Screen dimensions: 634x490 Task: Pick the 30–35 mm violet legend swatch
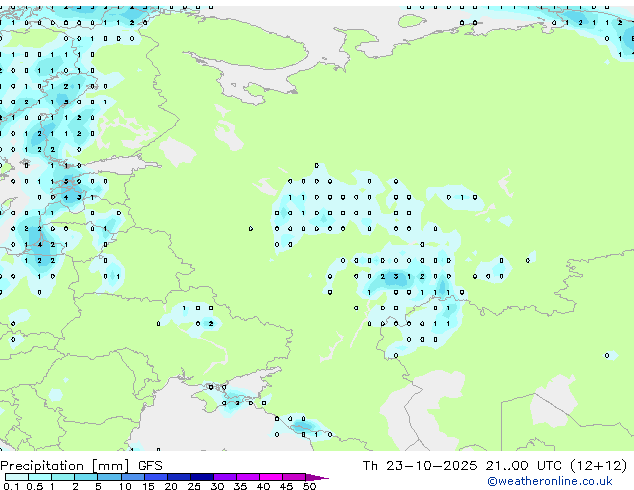pyautogui.click(x=225, y=477)
